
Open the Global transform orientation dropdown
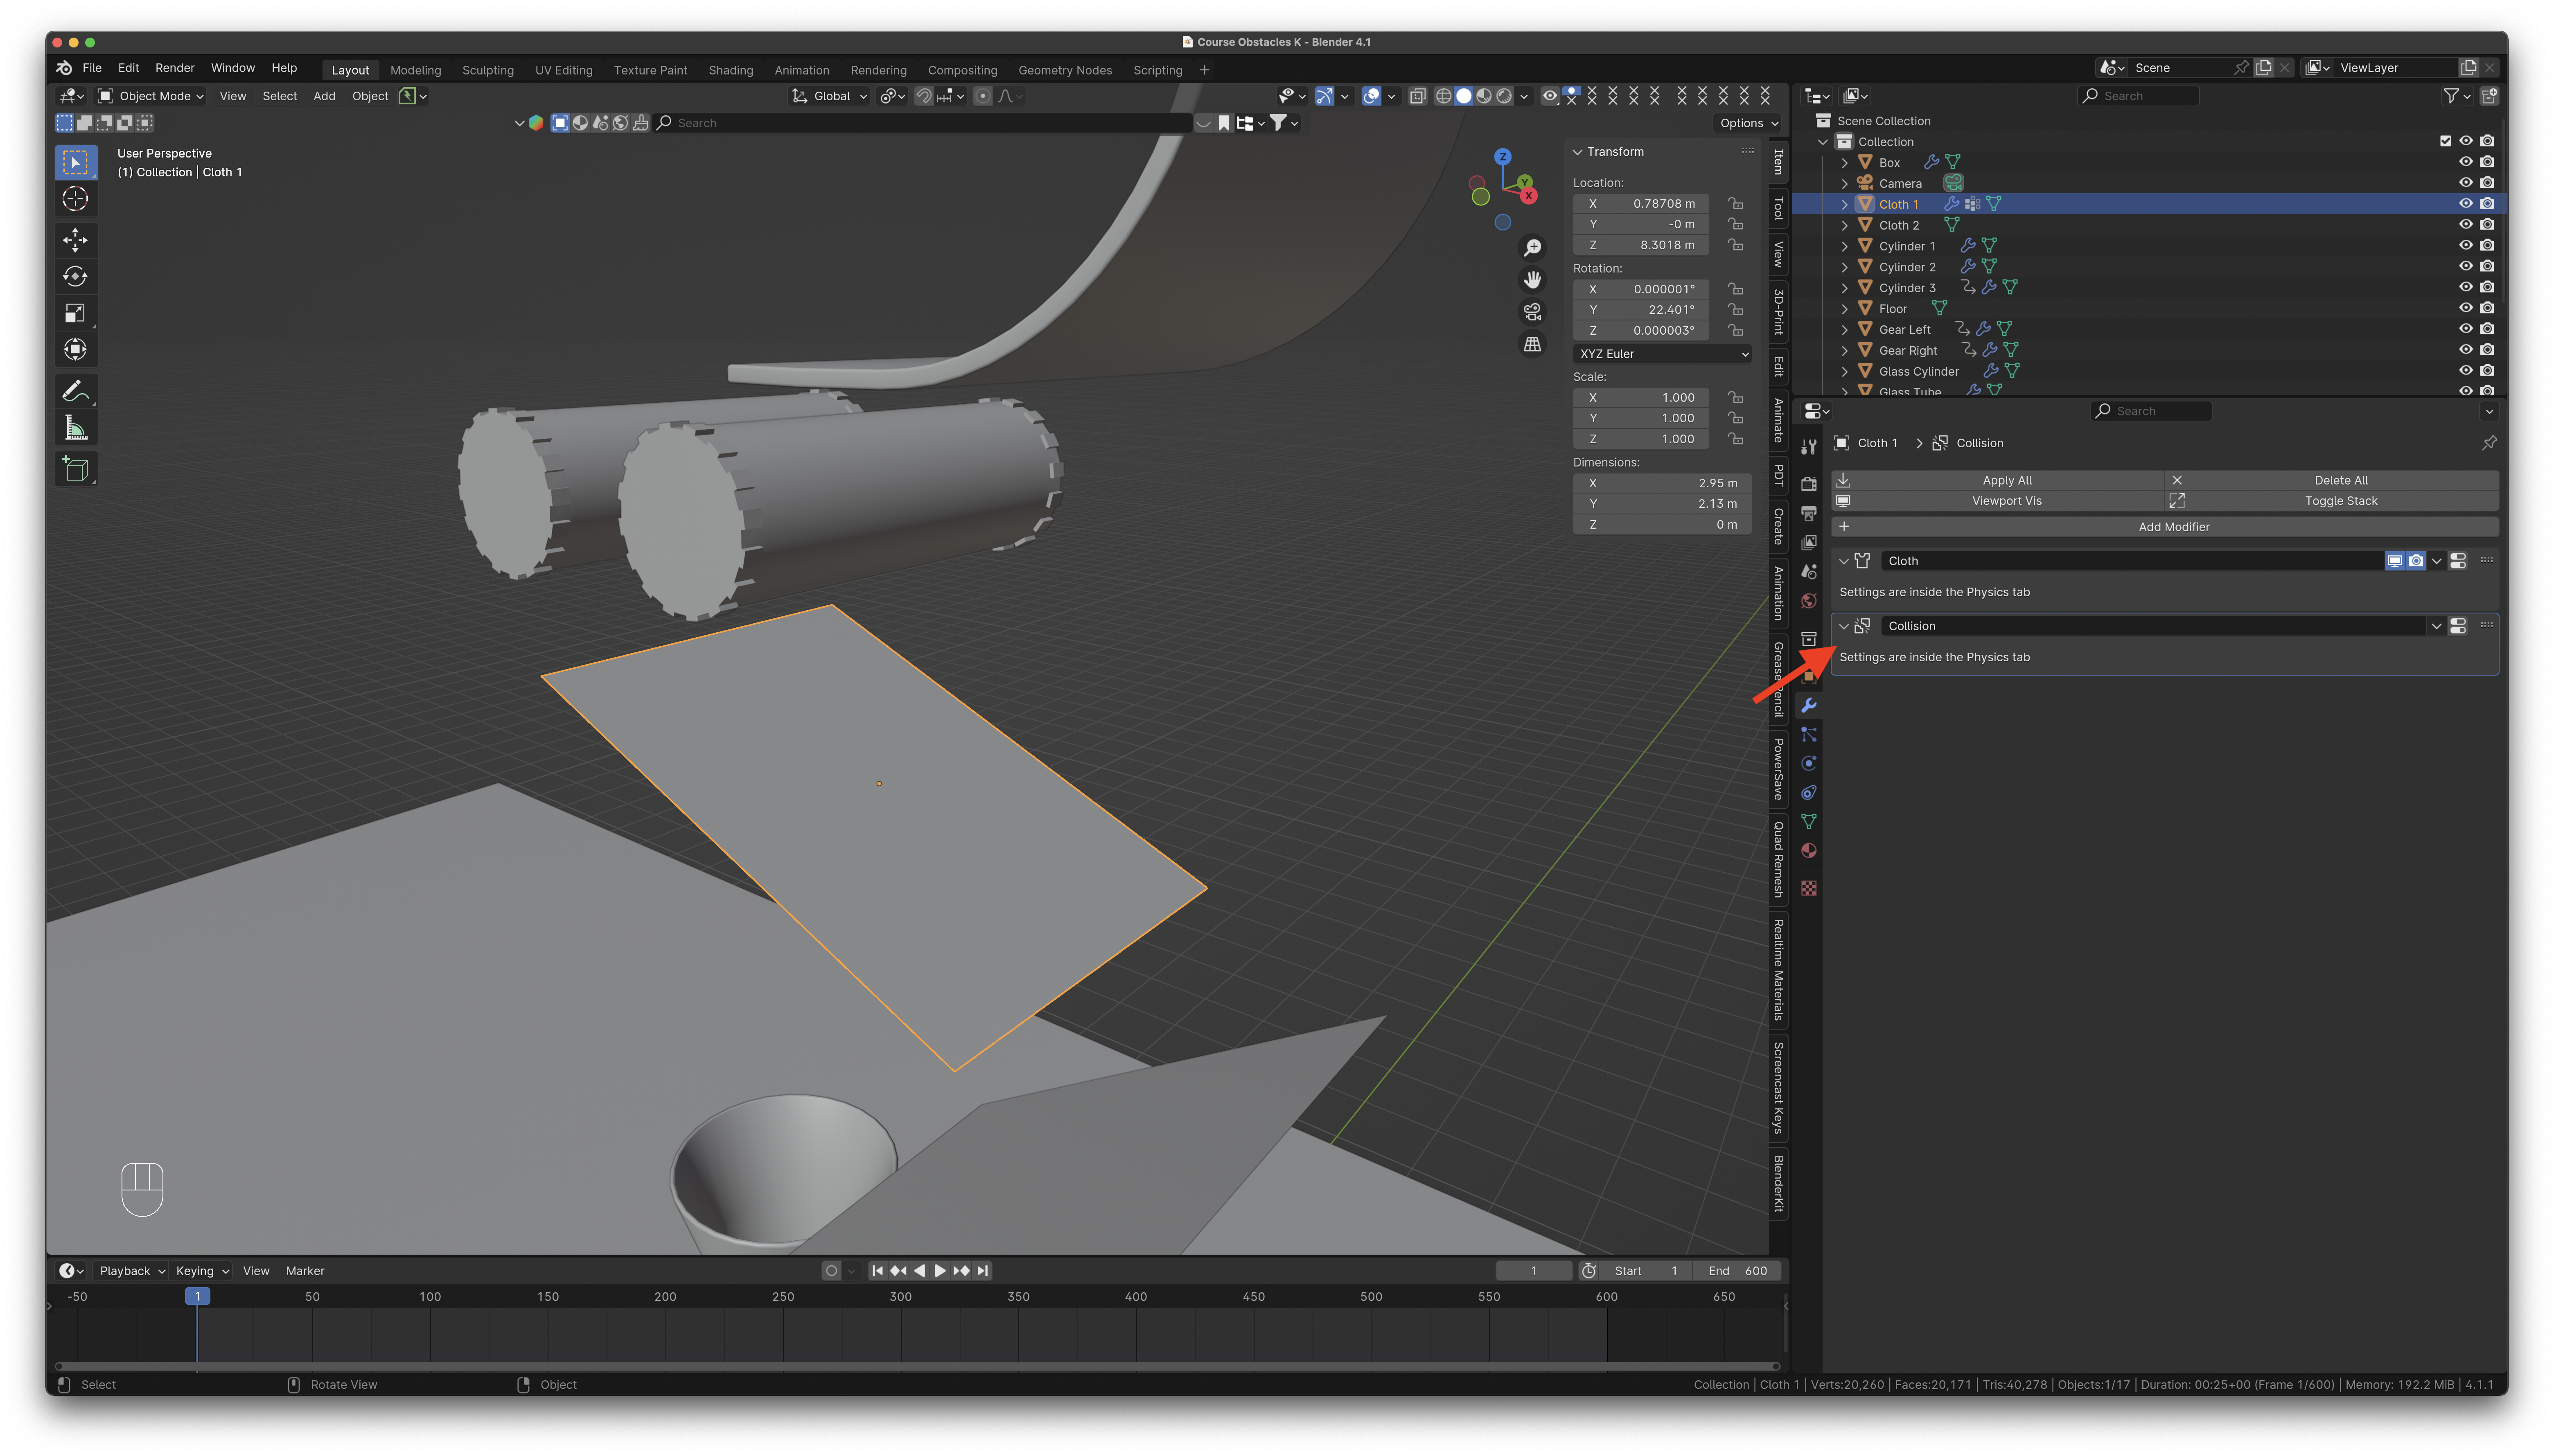click(x=829, y=96)
